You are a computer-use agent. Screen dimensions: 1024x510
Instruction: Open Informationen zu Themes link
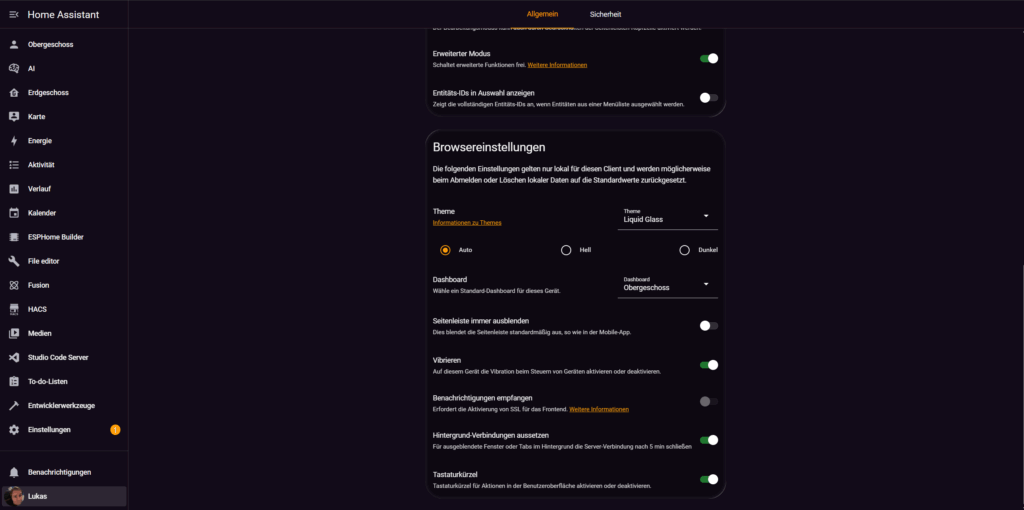(467, 223)
